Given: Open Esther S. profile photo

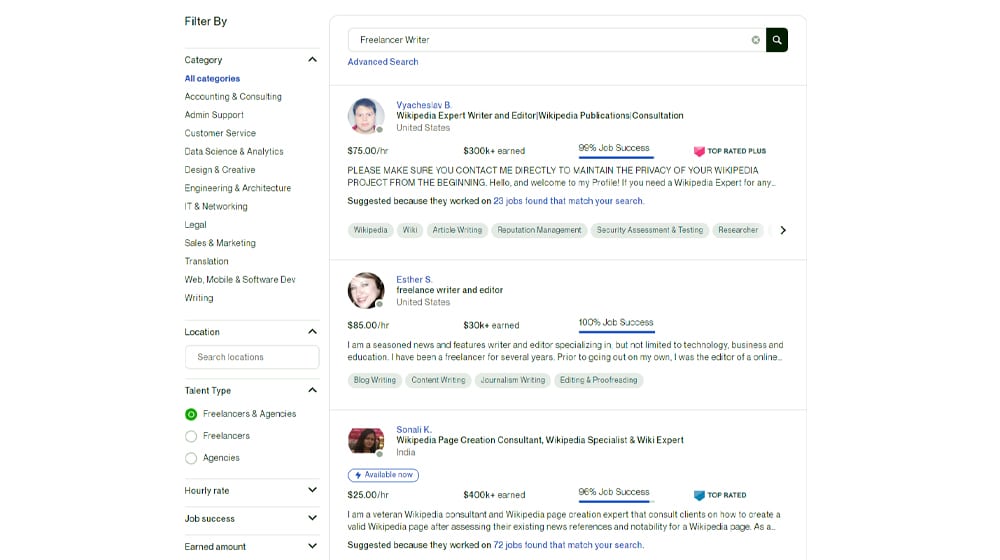Looking at the screenshot, I should click(x=365, y=290).
